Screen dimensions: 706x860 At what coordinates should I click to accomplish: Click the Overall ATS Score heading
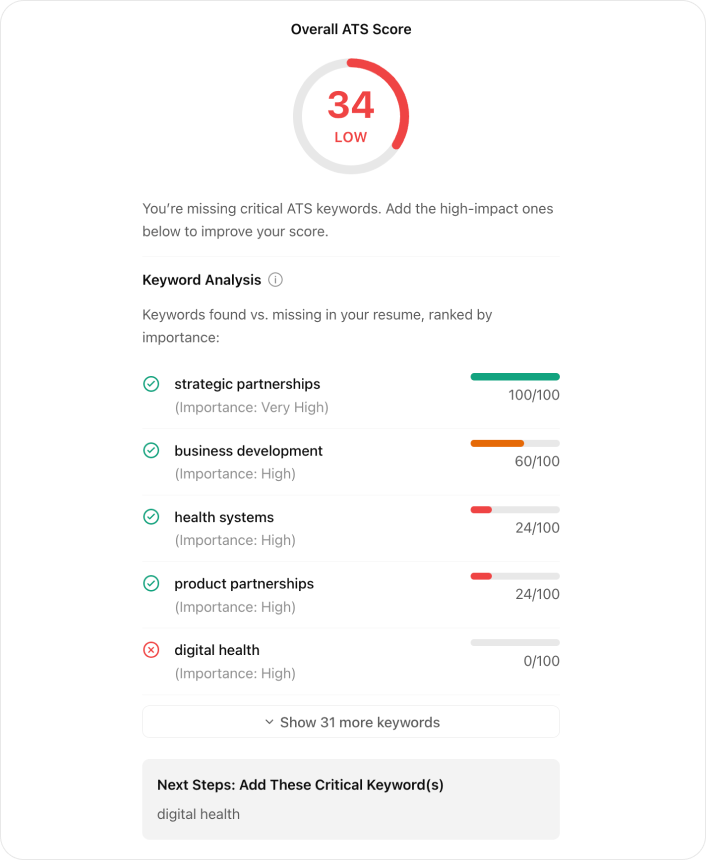tap(351, 29)
